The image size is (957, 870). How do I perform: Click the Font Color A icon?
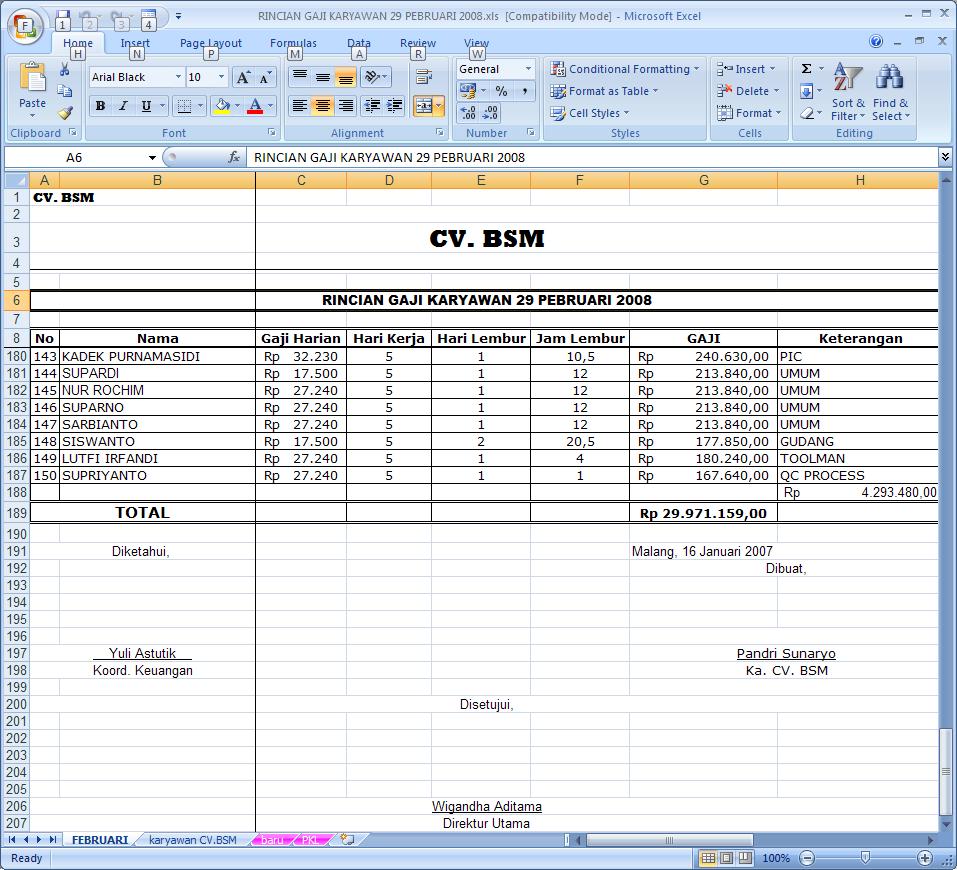click(255, 106)
